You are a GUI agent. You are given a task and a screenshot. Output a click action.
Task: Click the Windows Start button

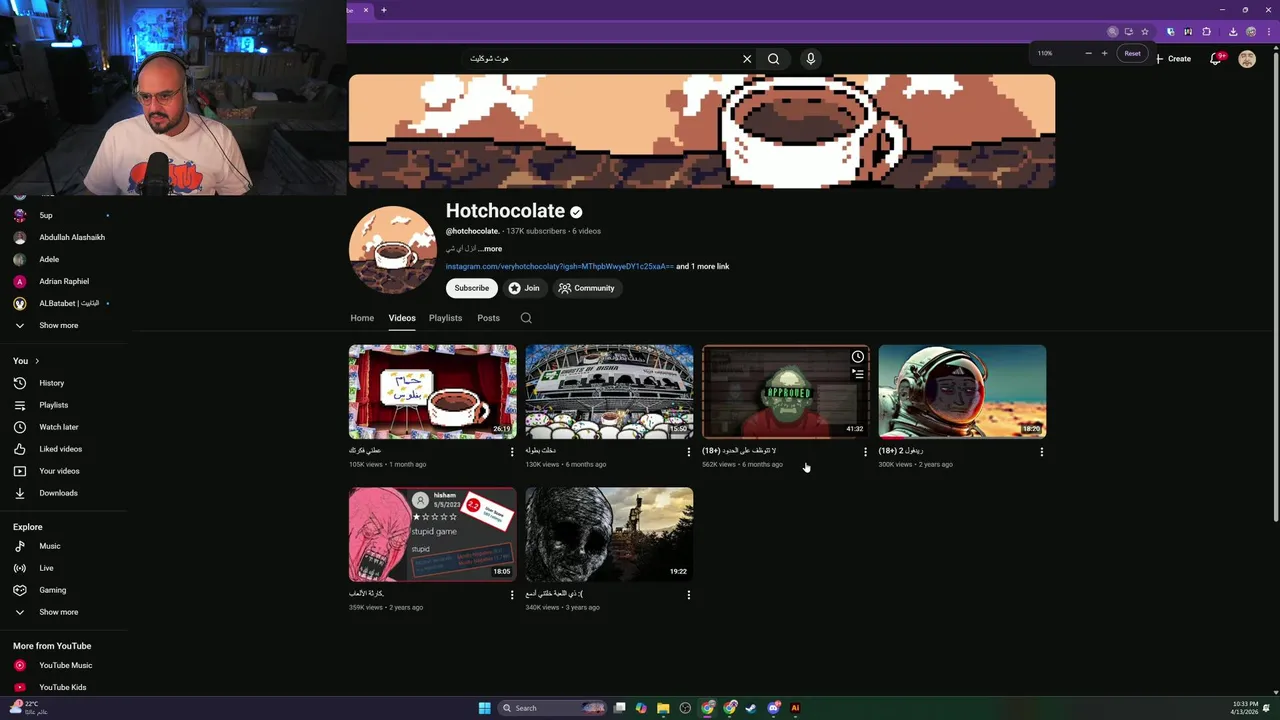(484, 708)
